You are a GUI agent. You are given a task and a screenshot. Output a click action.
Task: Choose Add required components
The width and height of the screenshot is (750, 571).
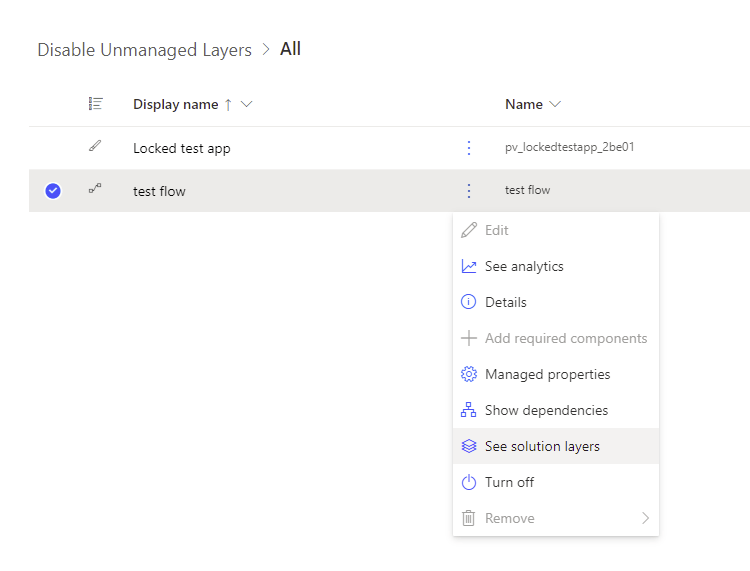(x=556, y=338)
